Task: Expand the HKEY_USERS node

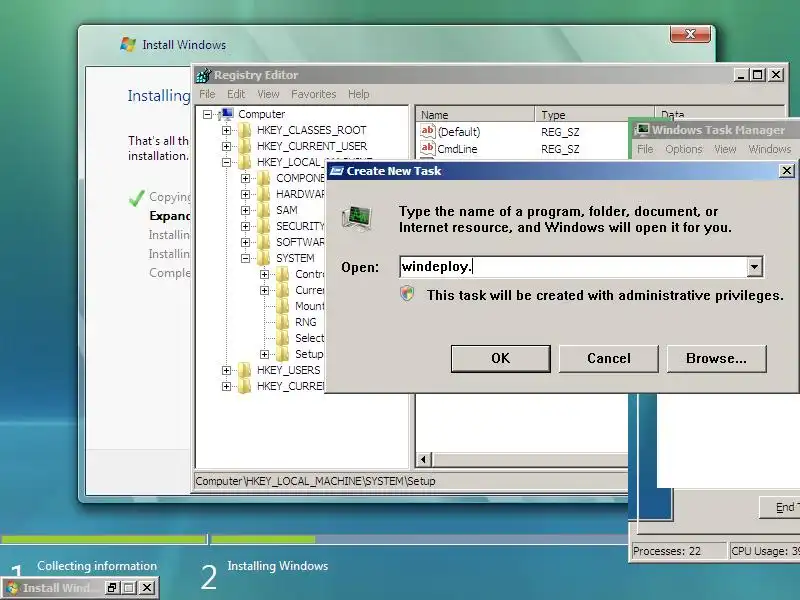Action: (x=227, y=370)
